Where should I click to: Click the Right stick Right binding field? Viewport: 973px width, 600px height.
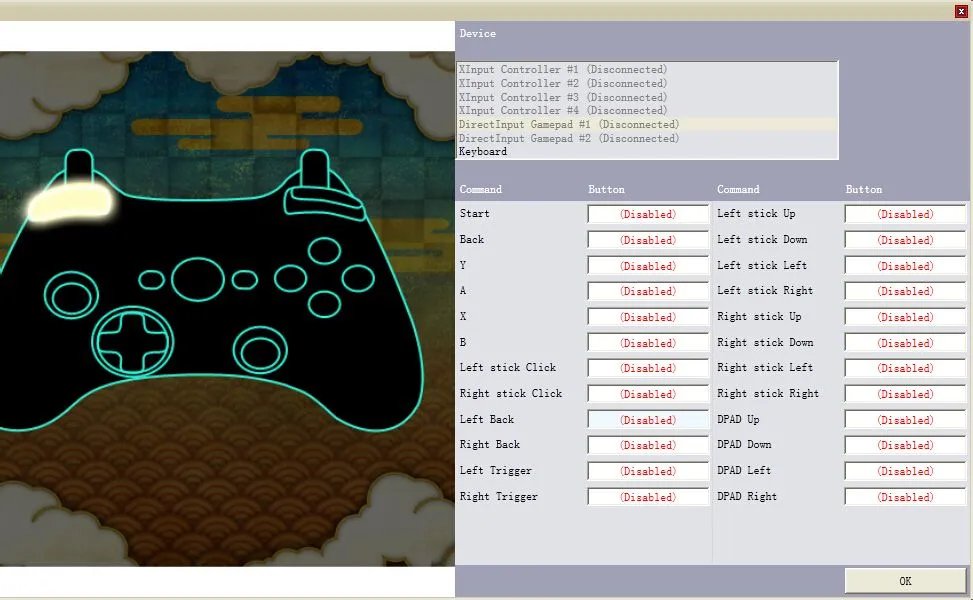tap(905, 394)
